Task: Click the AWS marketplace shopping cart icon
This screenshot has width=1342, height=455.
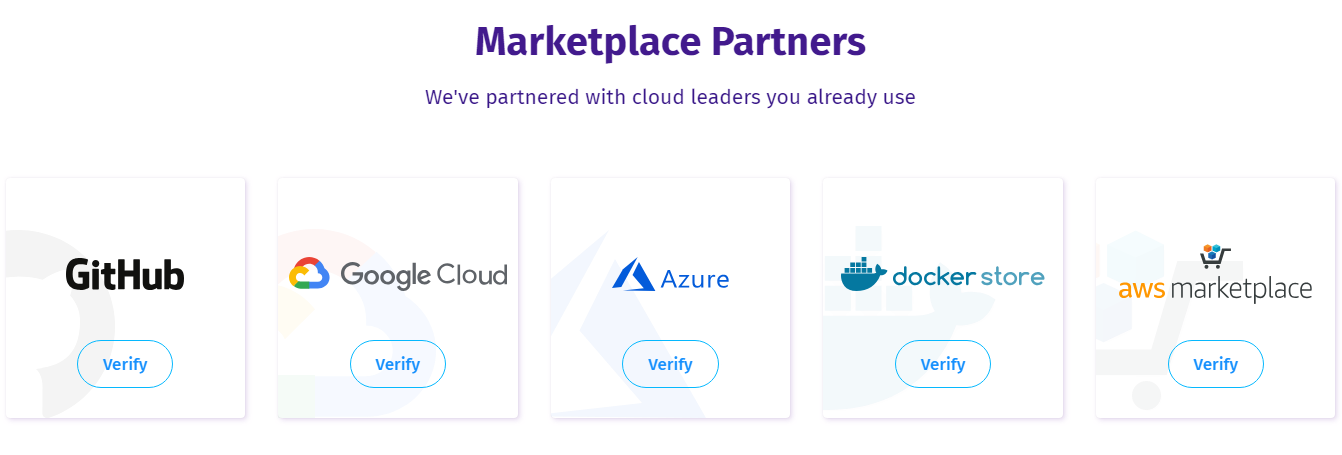Action: pyautogui.click(x=1215, y=256)
